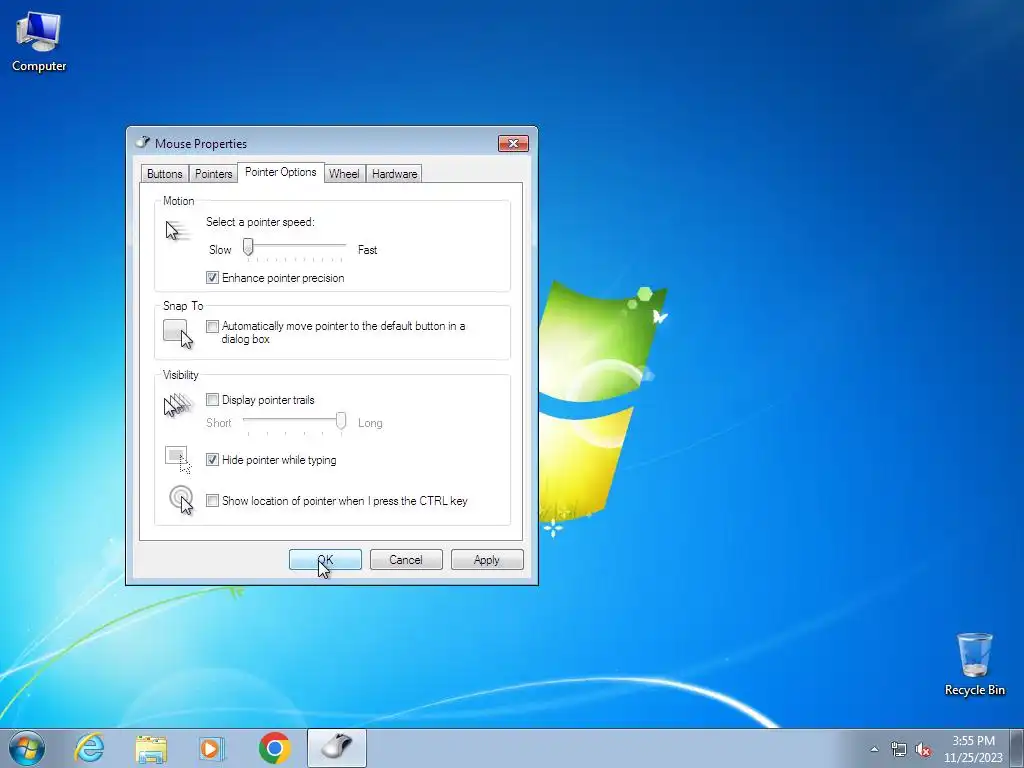This screenshot has width=1024, height=768.
Task: Click the Motion pointer speed icon
Action: point(176,231)
